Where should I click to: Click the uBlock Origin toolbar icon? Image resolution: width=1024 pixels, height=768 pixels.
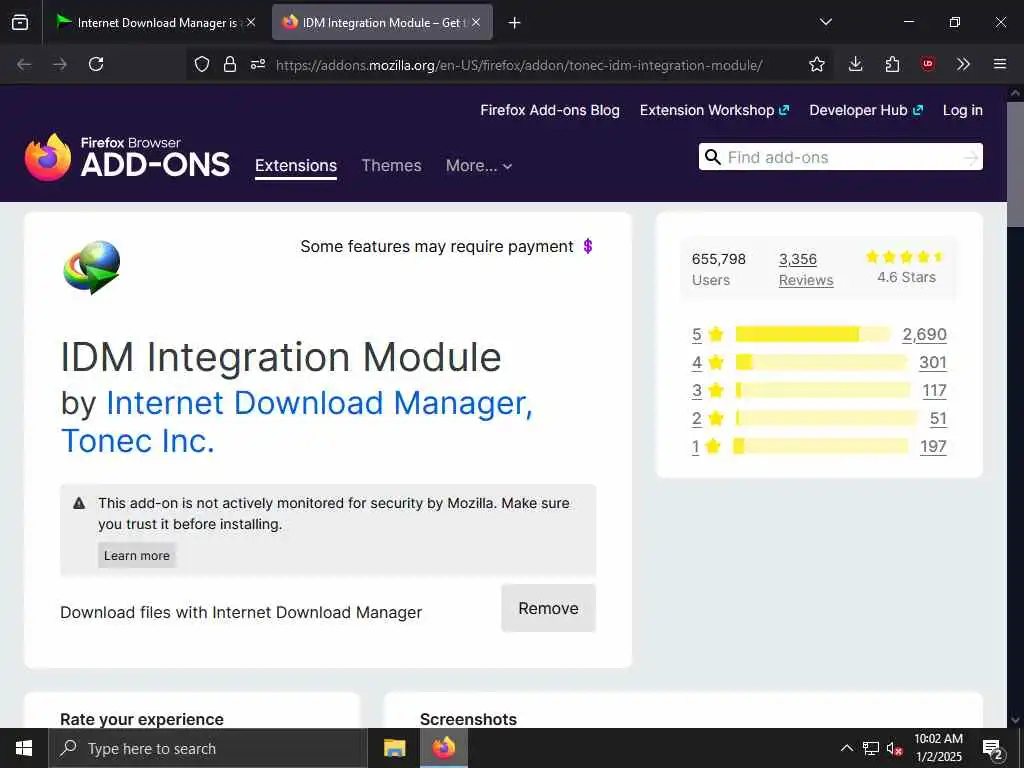[x=928, y=64]
